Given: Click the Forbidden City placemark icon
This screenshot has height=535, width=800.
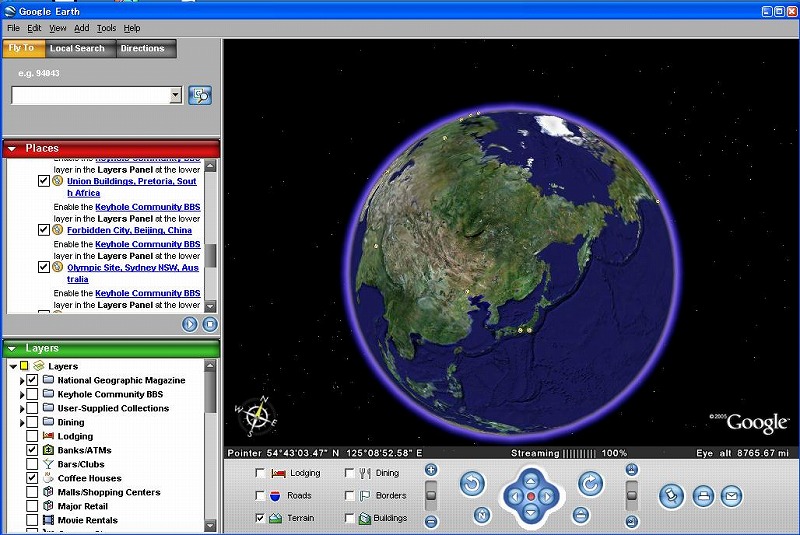Looking at the screenshot, I should pyautogui.click(x=58, y=230).
